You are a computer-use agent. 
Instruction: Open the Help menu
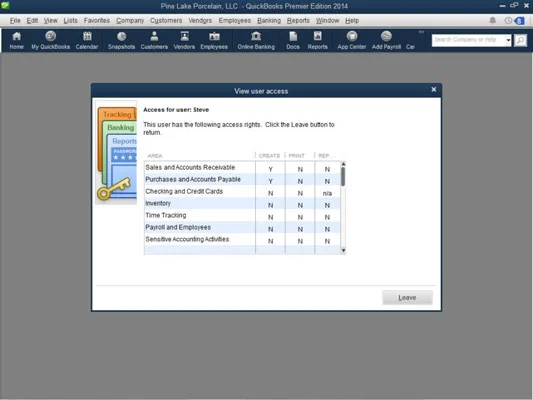[x=352, y=20]
